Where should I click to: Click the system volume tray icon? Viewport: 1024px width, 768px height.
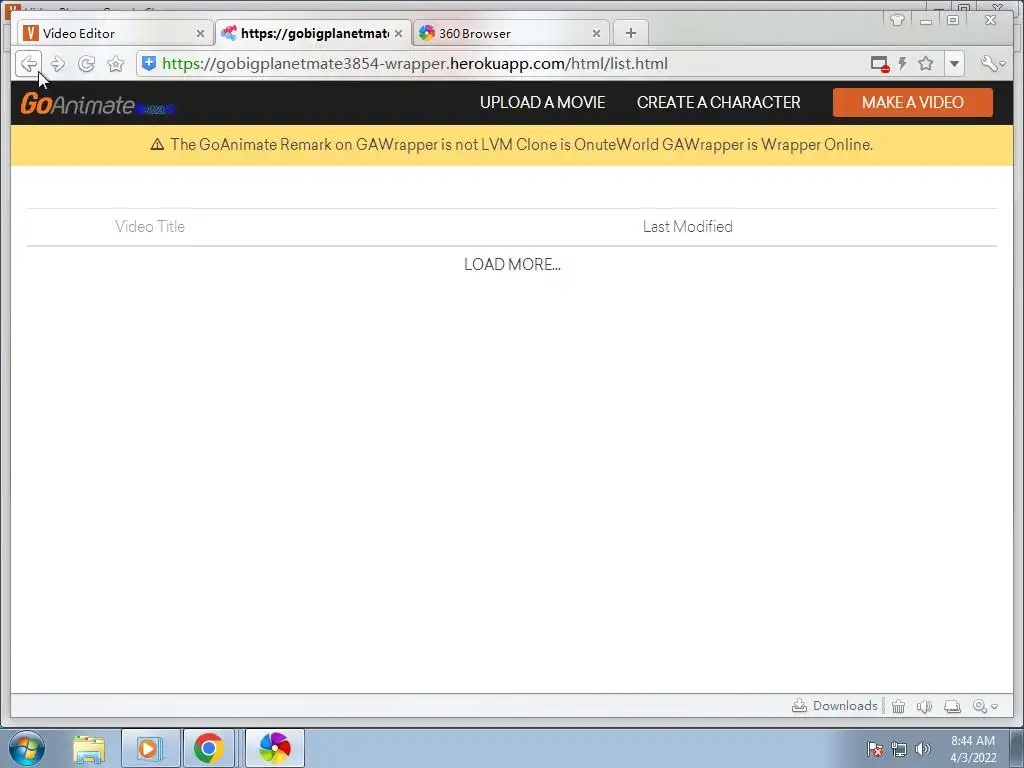pos(923,750)
